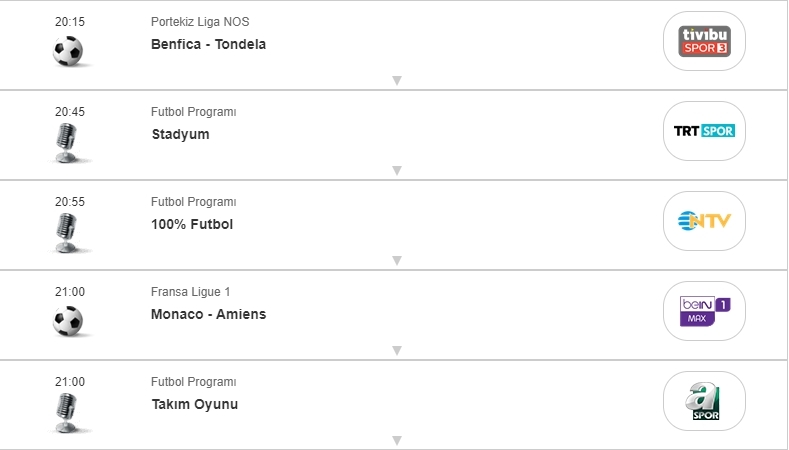Expand the 100% Futbol row arrow
Screen dimensions: 789x450
click(x=396, y=260)
